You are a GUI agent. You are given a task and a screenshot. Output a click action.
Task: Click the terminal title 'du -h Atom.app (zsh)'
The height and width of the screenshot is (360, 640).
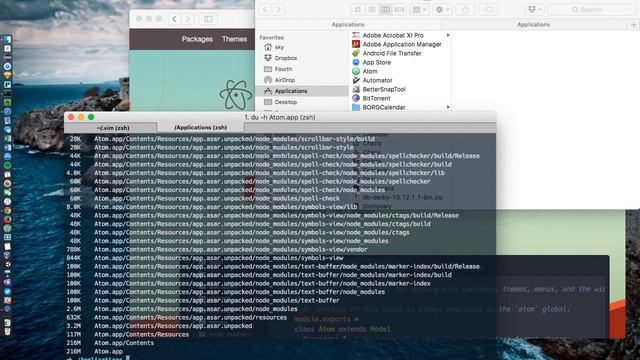point(280,117)
